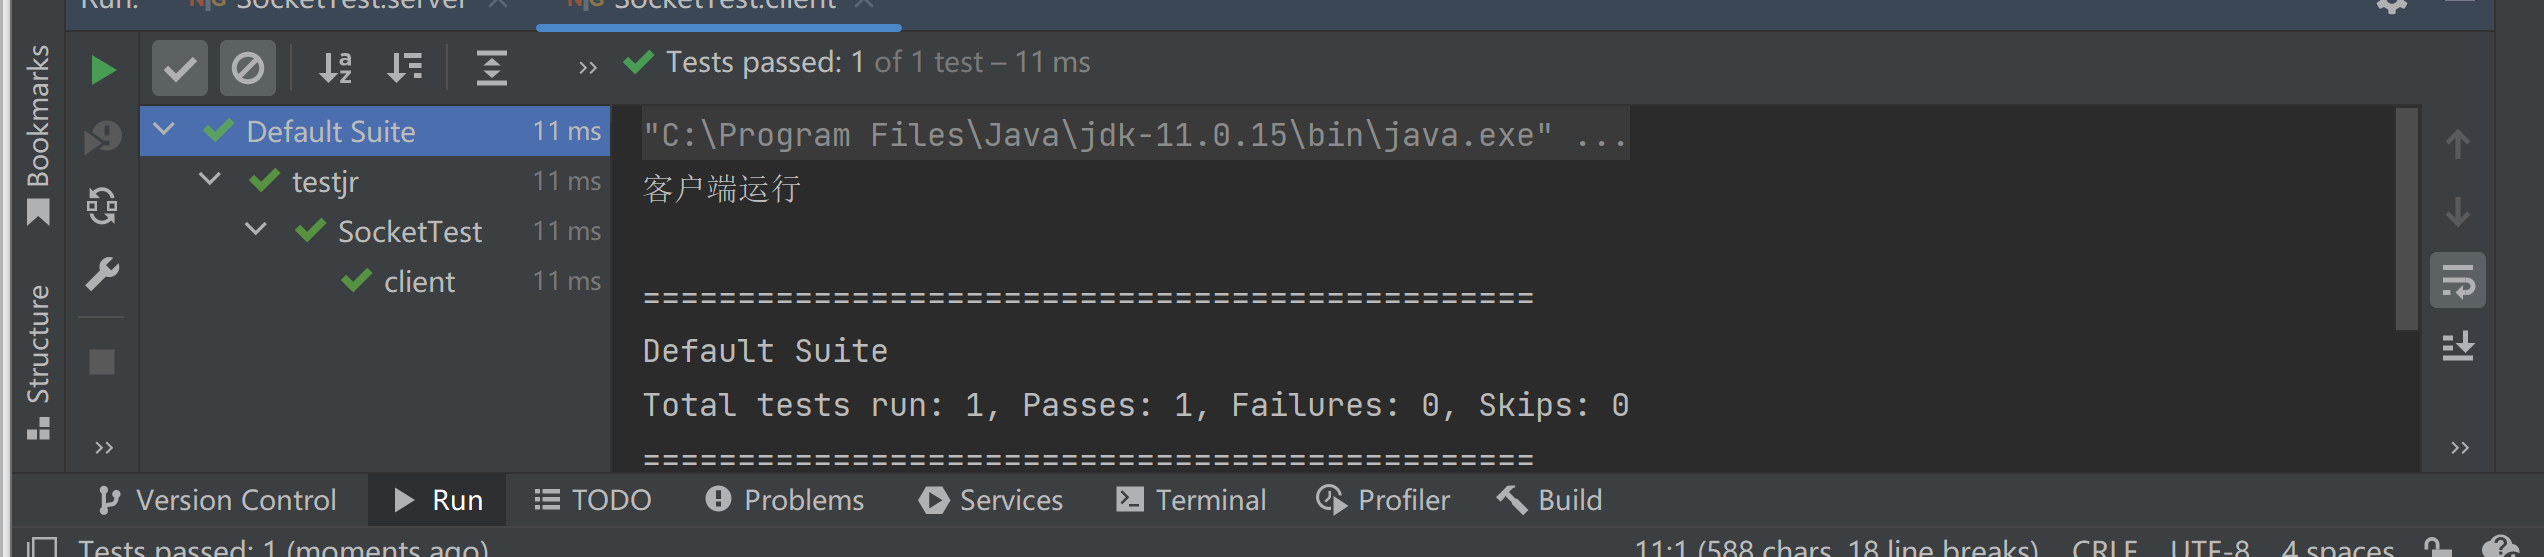2544x557 pixels.
Task: Sort test results alphabetically
Action: (335, 68)
